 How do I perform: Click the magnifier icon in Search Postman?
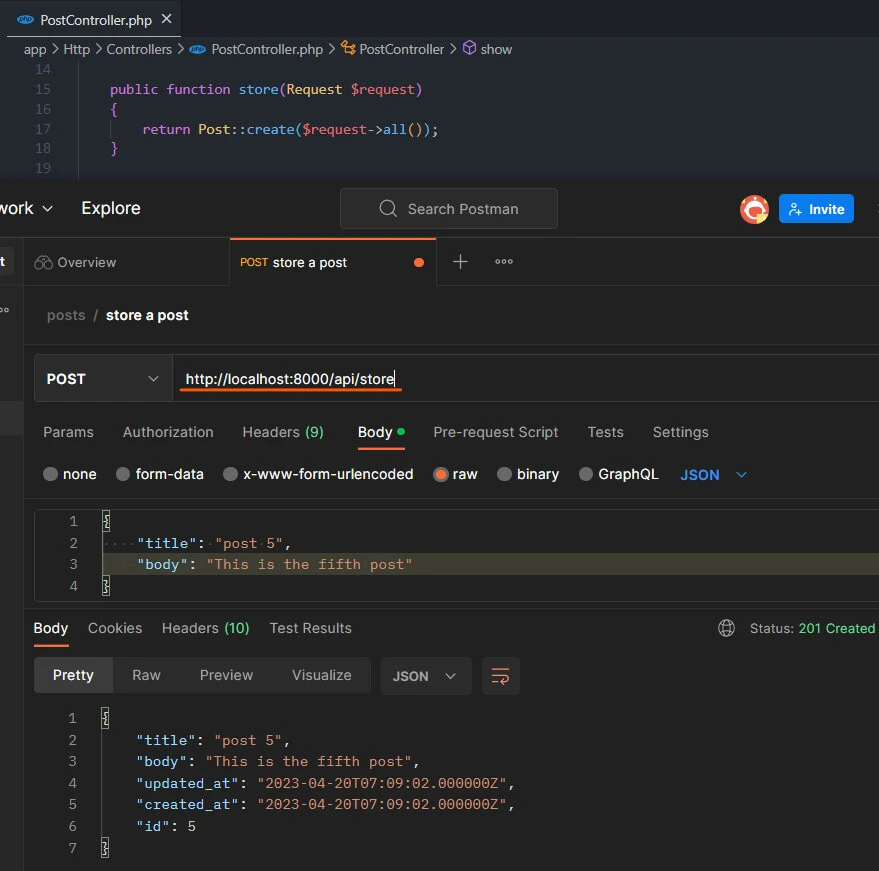388,209
